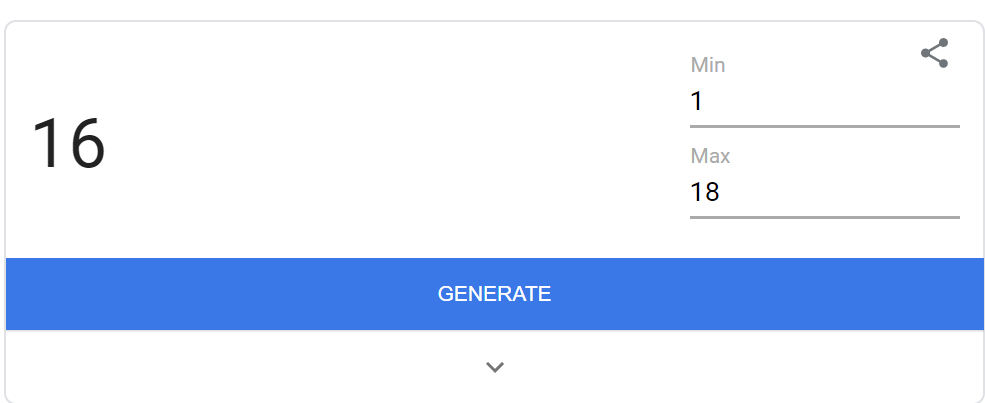
Task: Click the underline beneath the Max field
Action: (825, 217)
